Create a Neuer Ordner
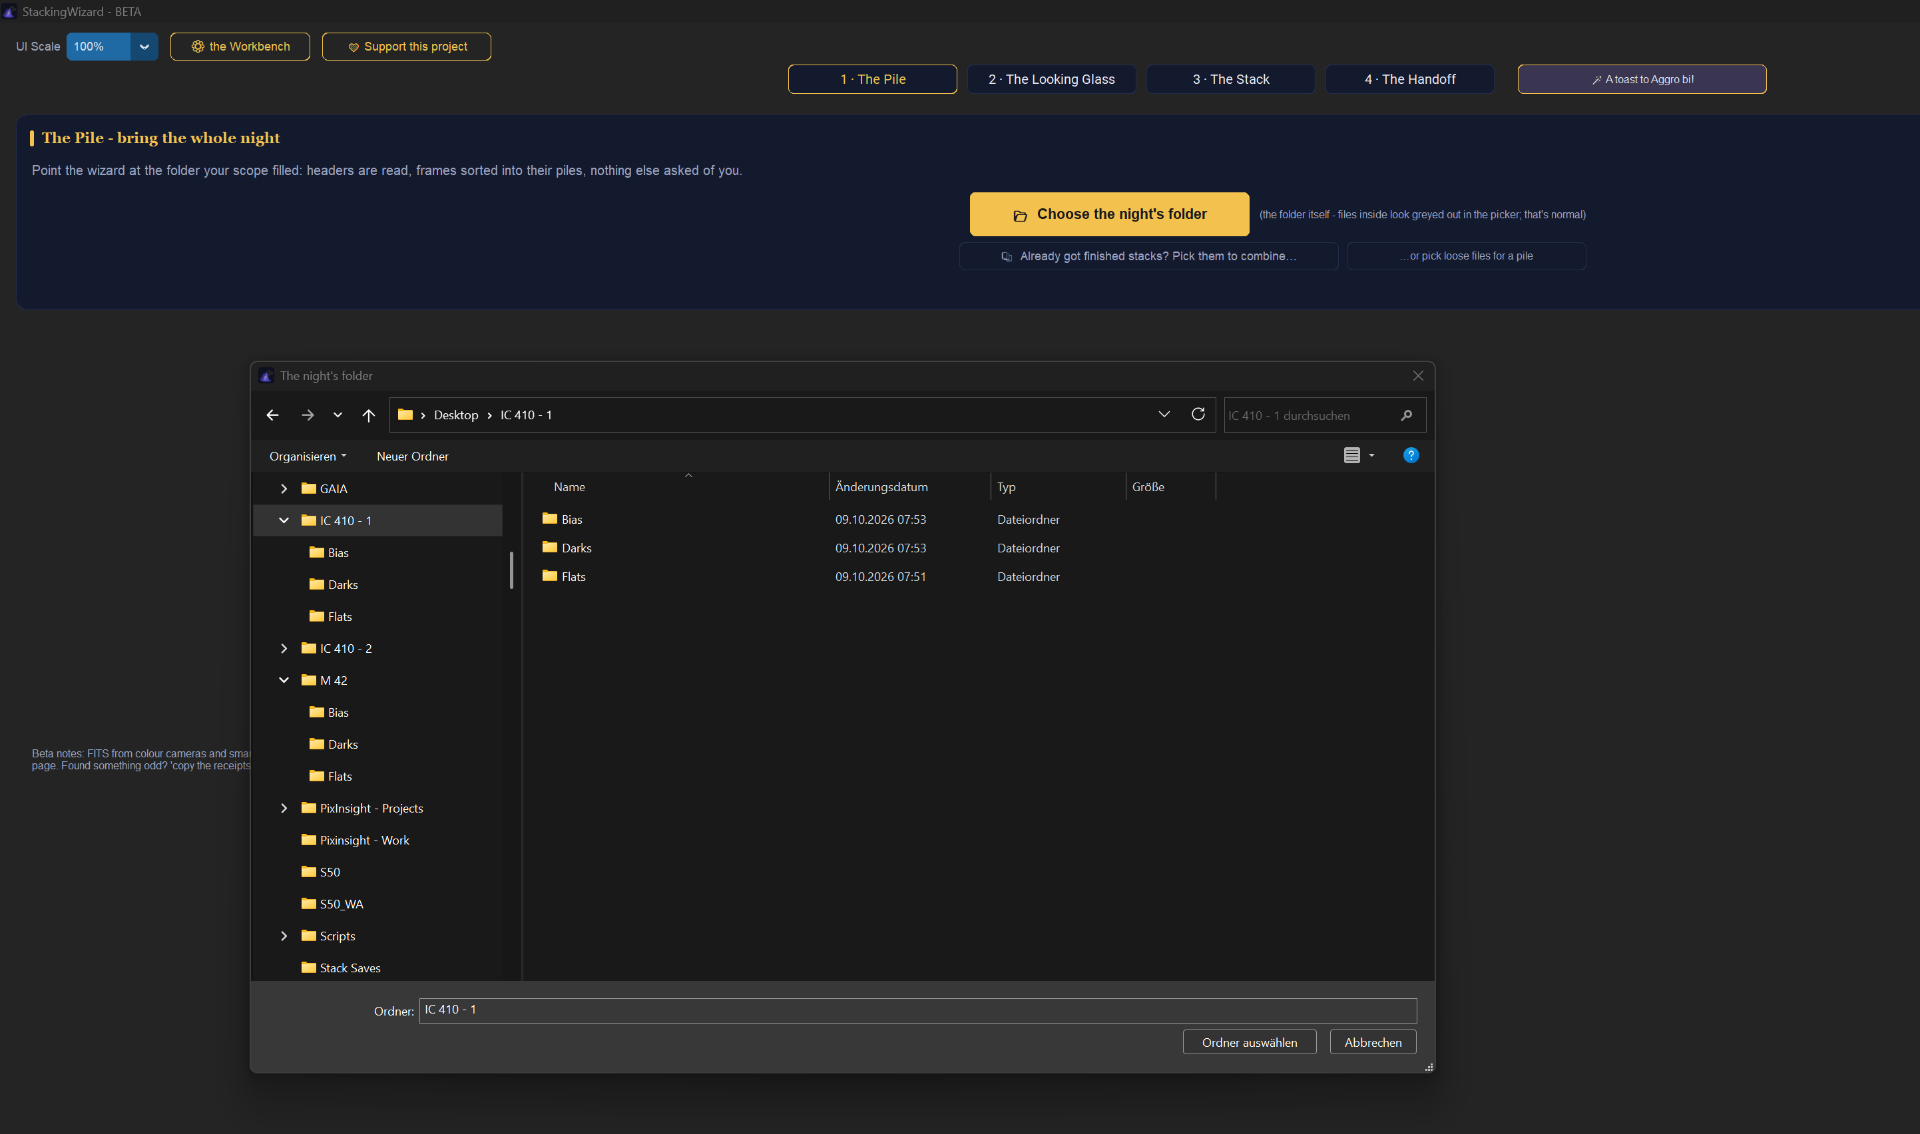 click(x=412, y=456)
